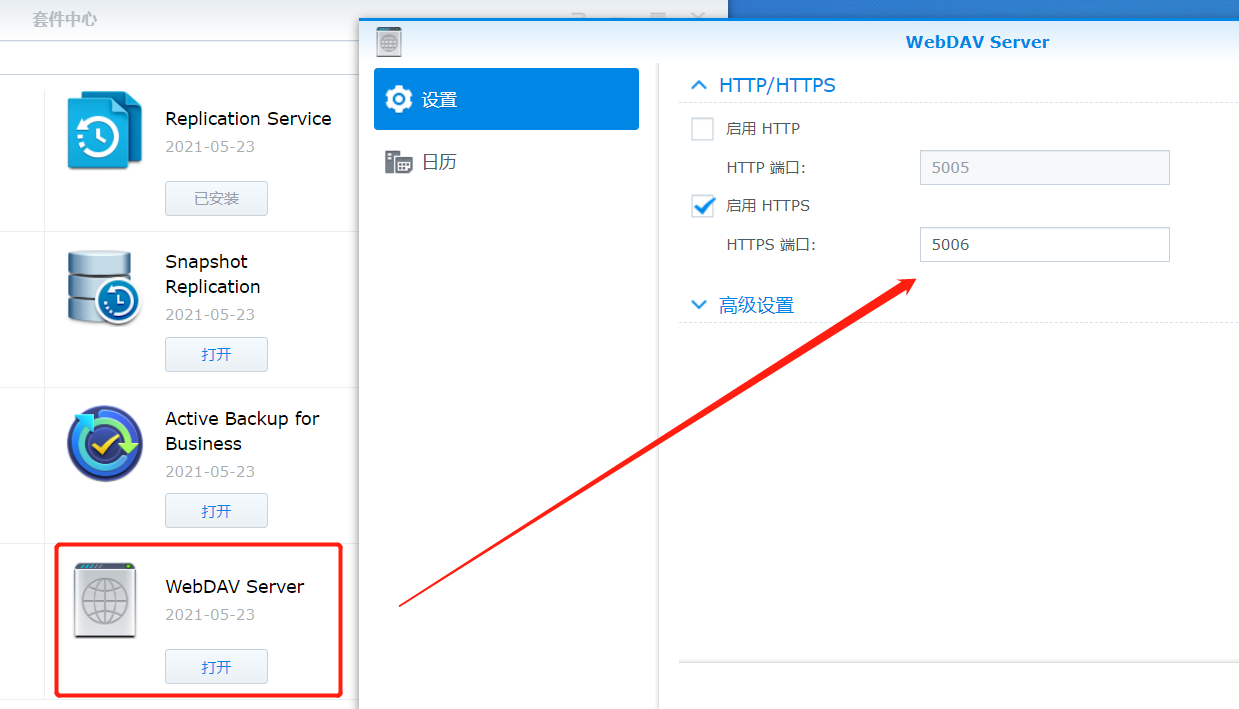Viewport: 1239px width, 709px height.
Task: Open the 日历 tab in sidebar
Action: click(x=506, y=162)
